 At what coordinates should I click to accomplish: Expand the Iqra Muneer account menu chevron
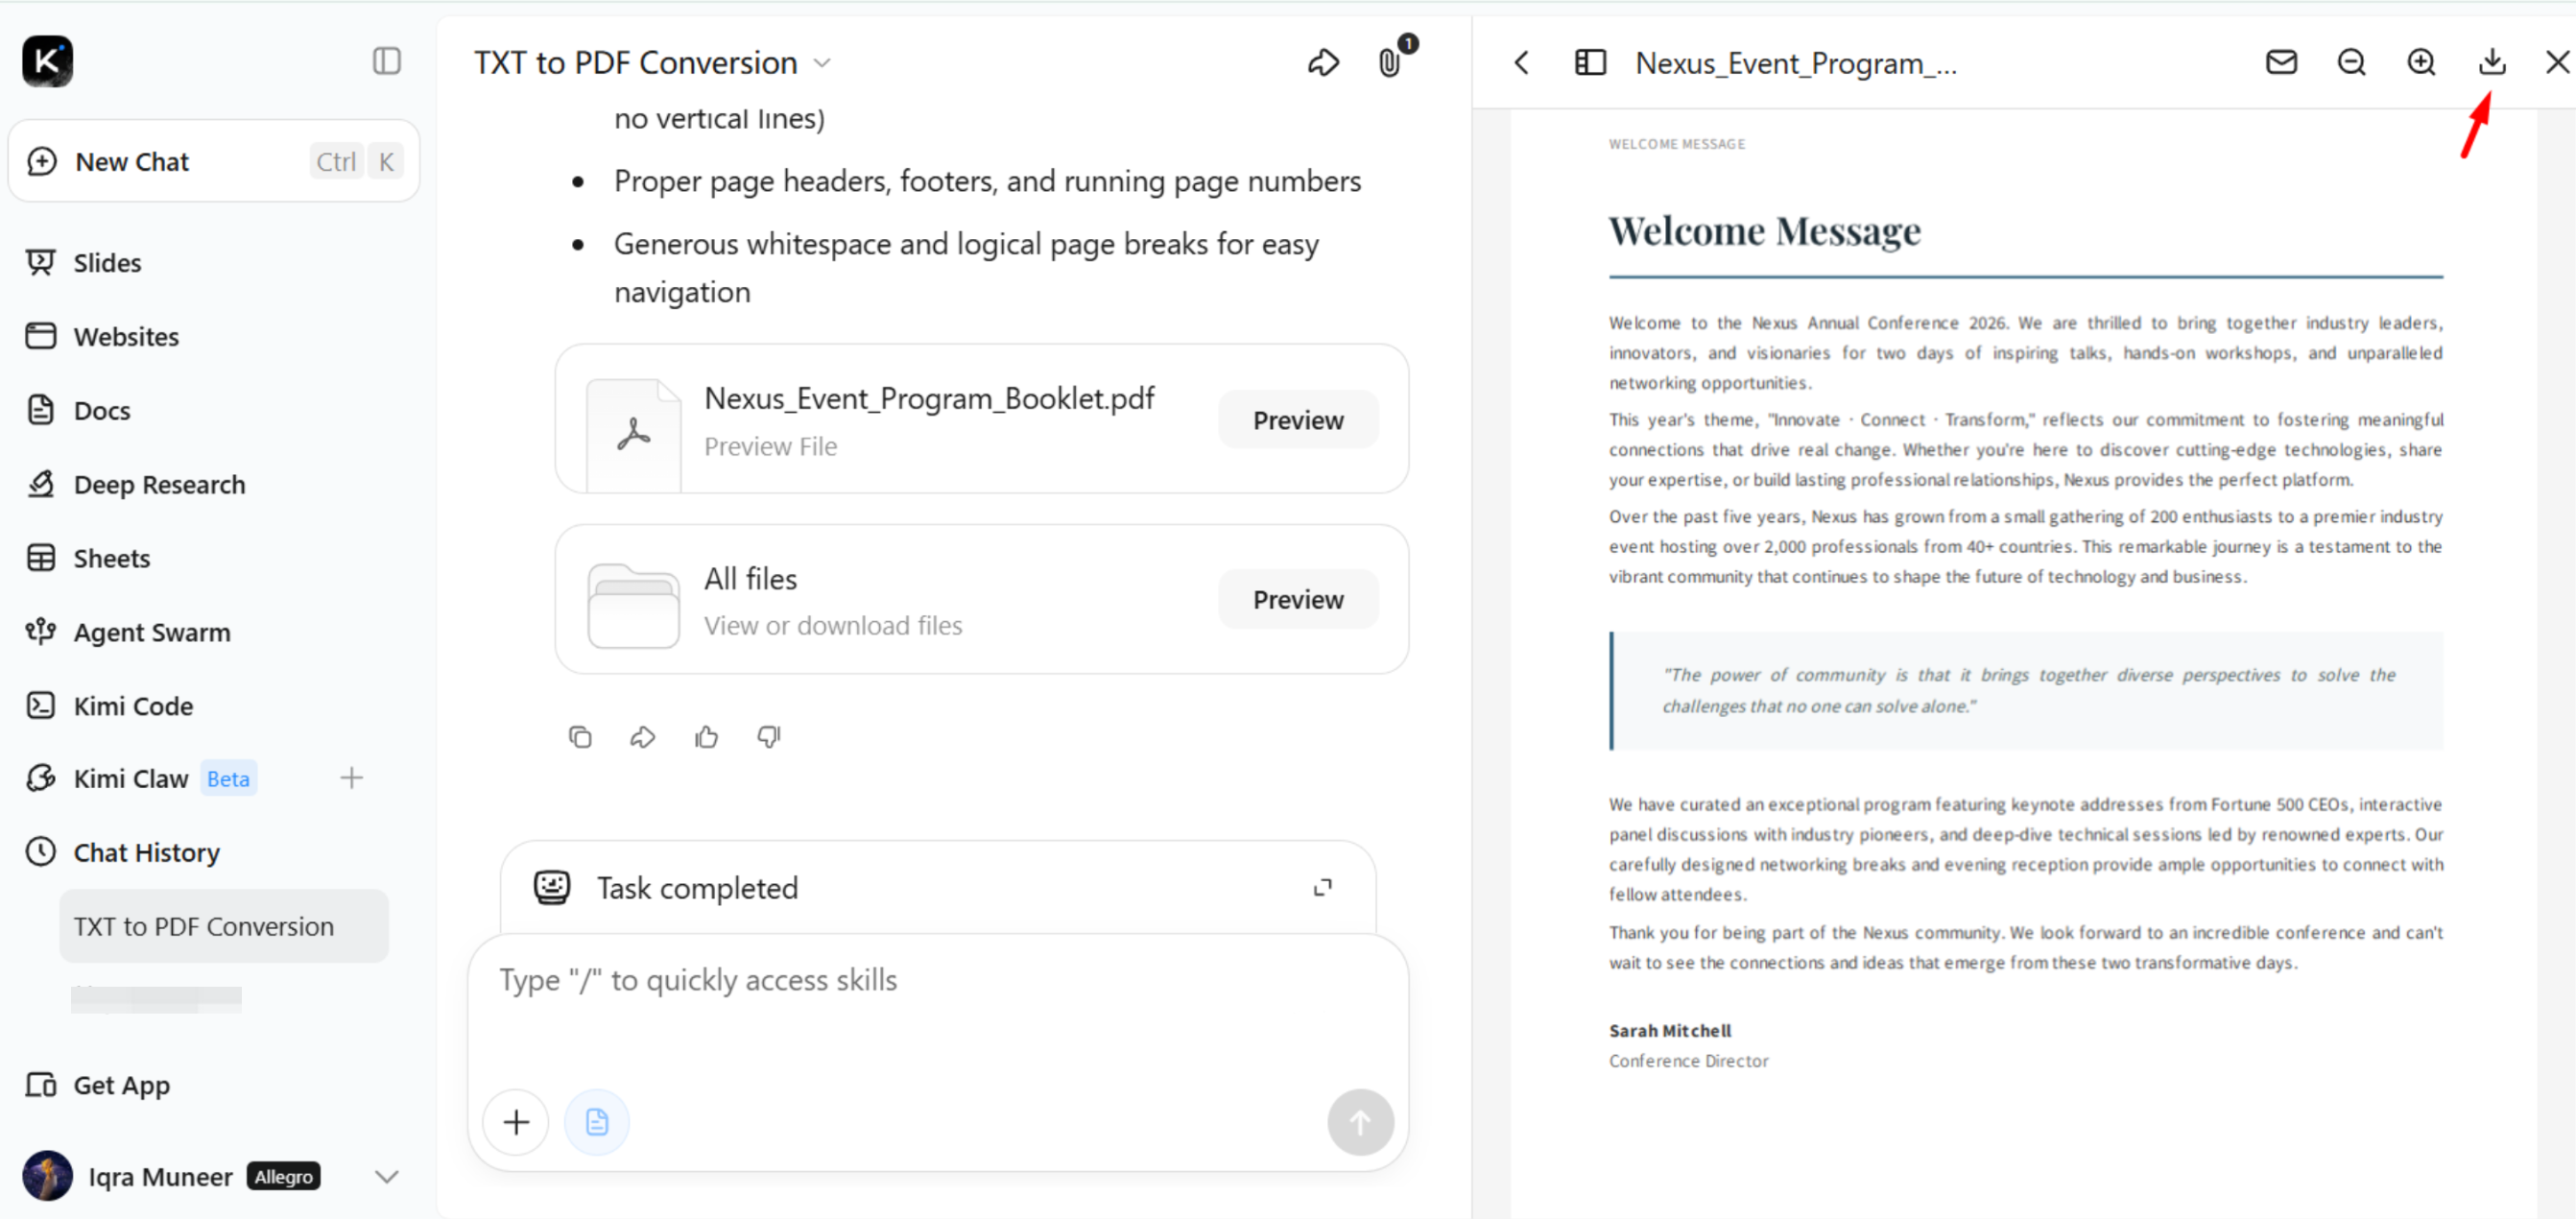click(387, 1176)
